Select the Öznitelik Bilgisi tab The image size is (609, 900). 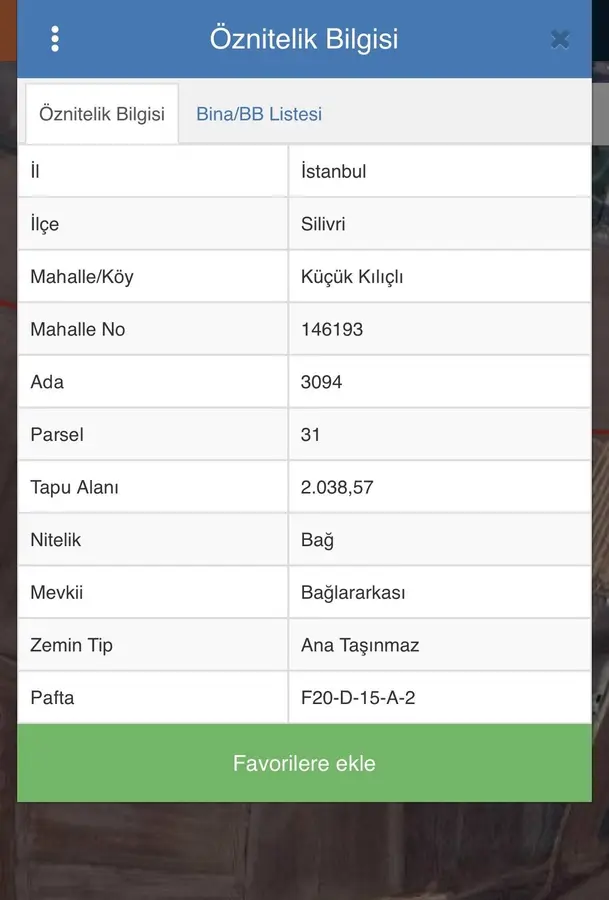coord(102,114)
